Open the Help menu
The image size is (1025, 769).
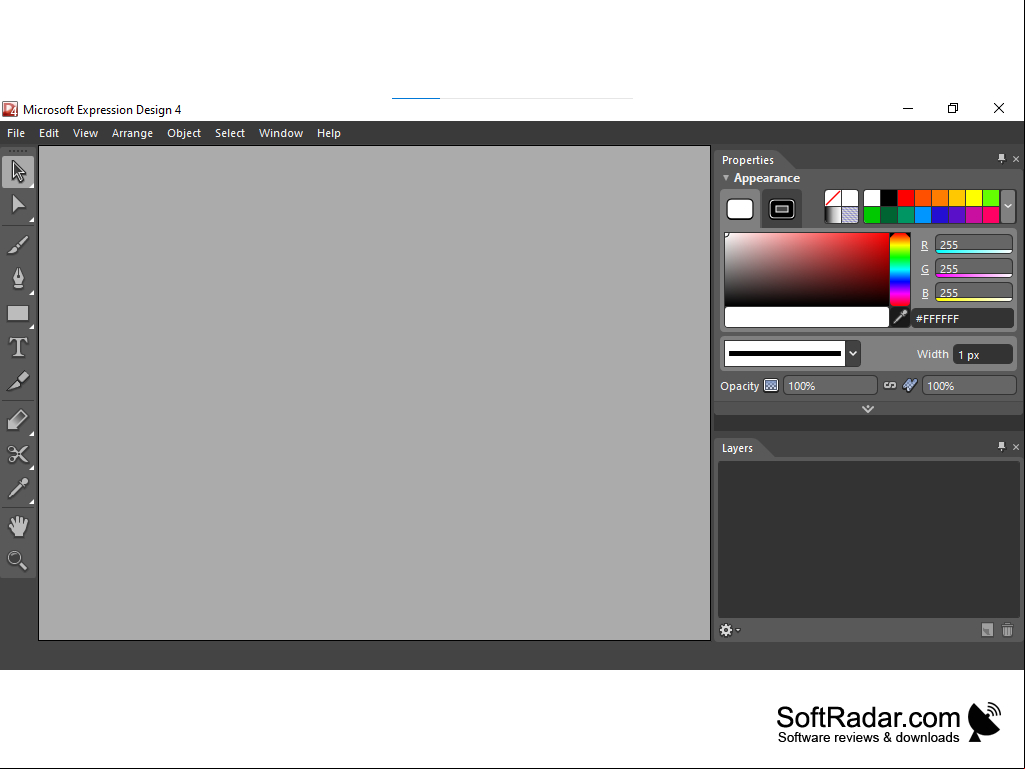[x=329, y=133]
